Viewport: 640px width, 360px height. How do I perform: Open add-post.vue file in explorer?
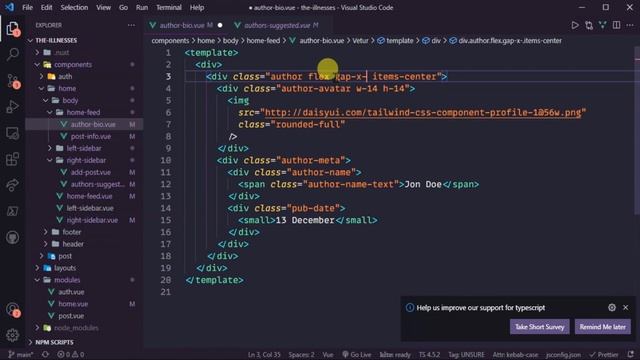(91, 172)
